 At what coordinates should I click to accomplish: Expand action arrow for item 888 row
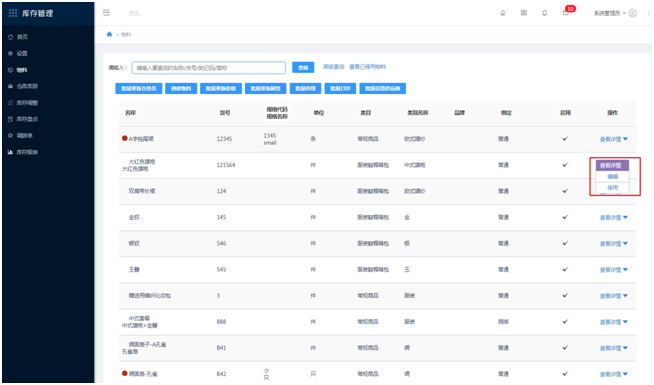click(x=625, y=322)
